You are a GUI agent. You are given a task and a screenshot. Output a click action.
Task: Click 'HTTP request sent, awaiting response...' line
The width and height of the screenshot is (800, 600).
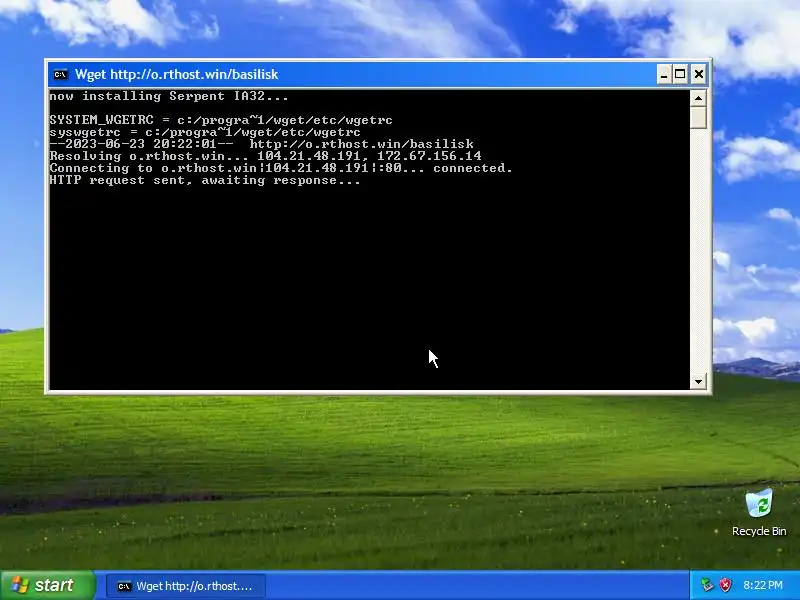click(205, 181)
